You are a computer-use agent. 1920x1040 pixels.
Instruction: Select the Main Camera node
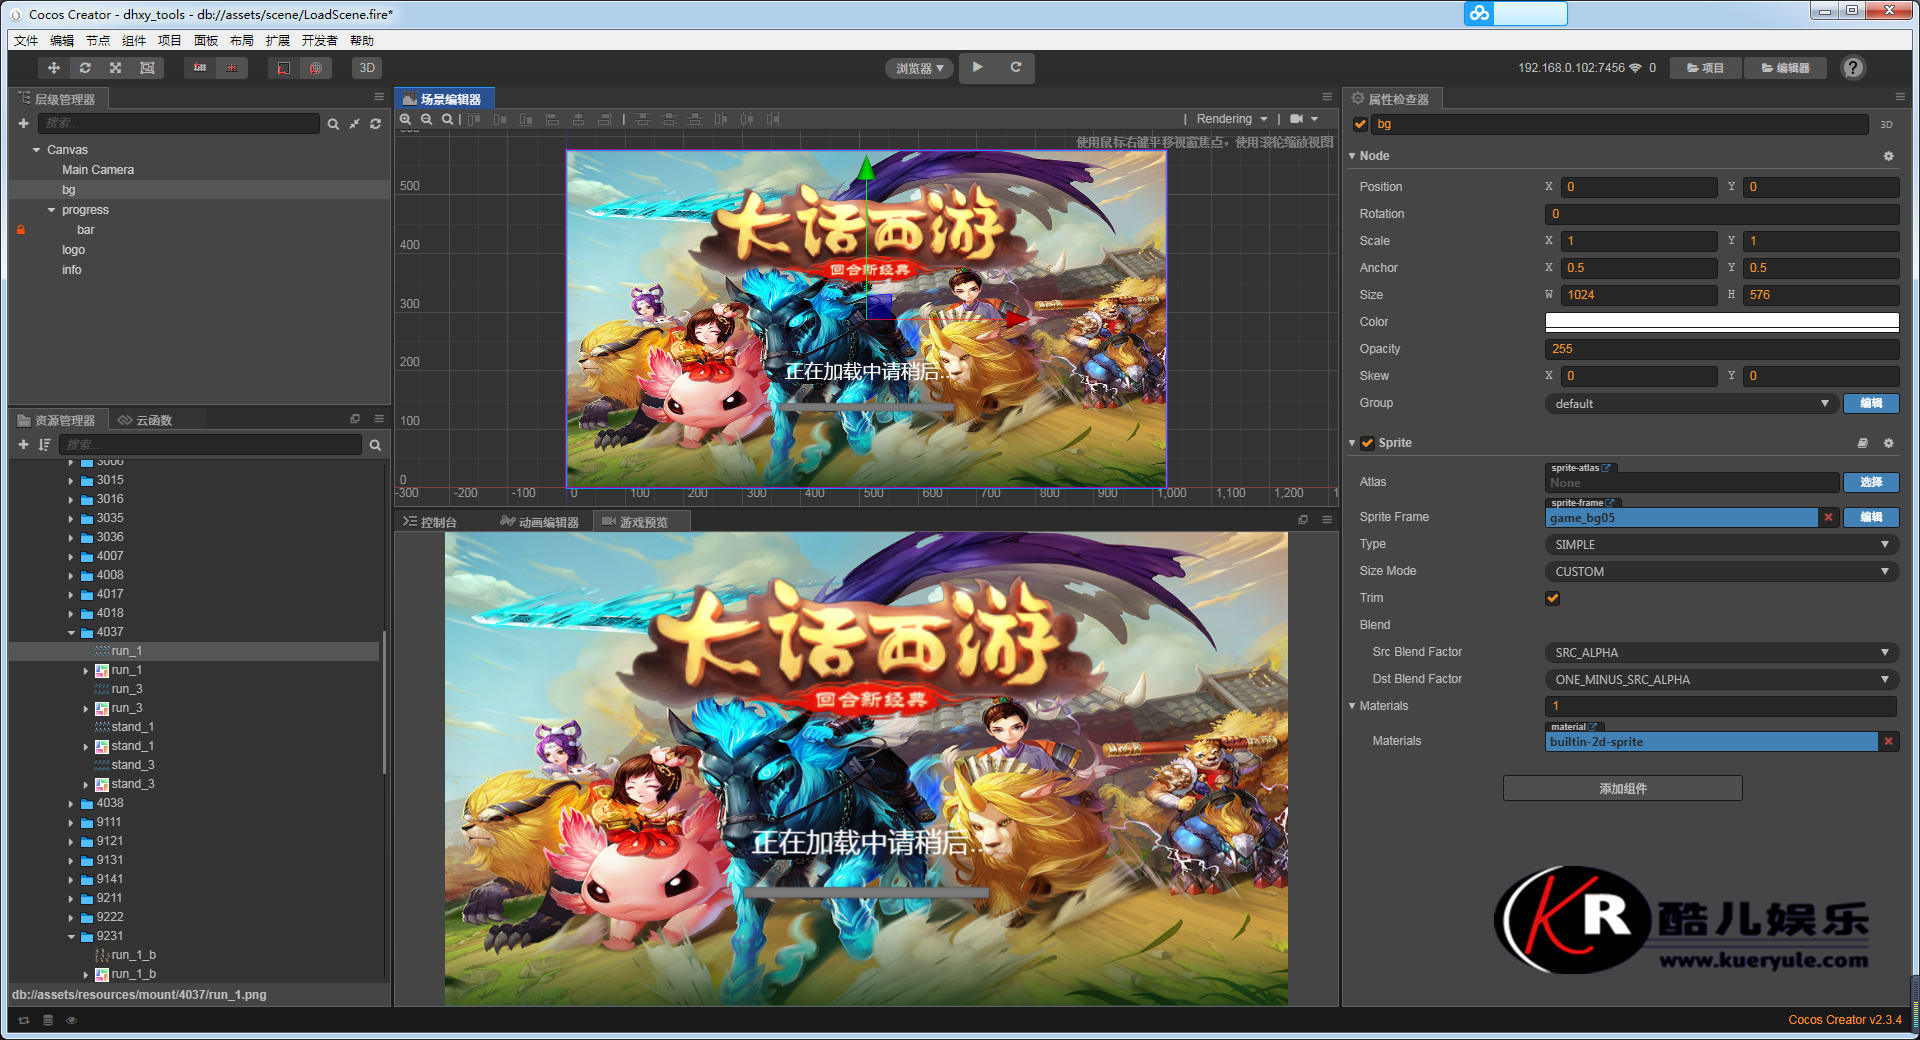[98, 170]
